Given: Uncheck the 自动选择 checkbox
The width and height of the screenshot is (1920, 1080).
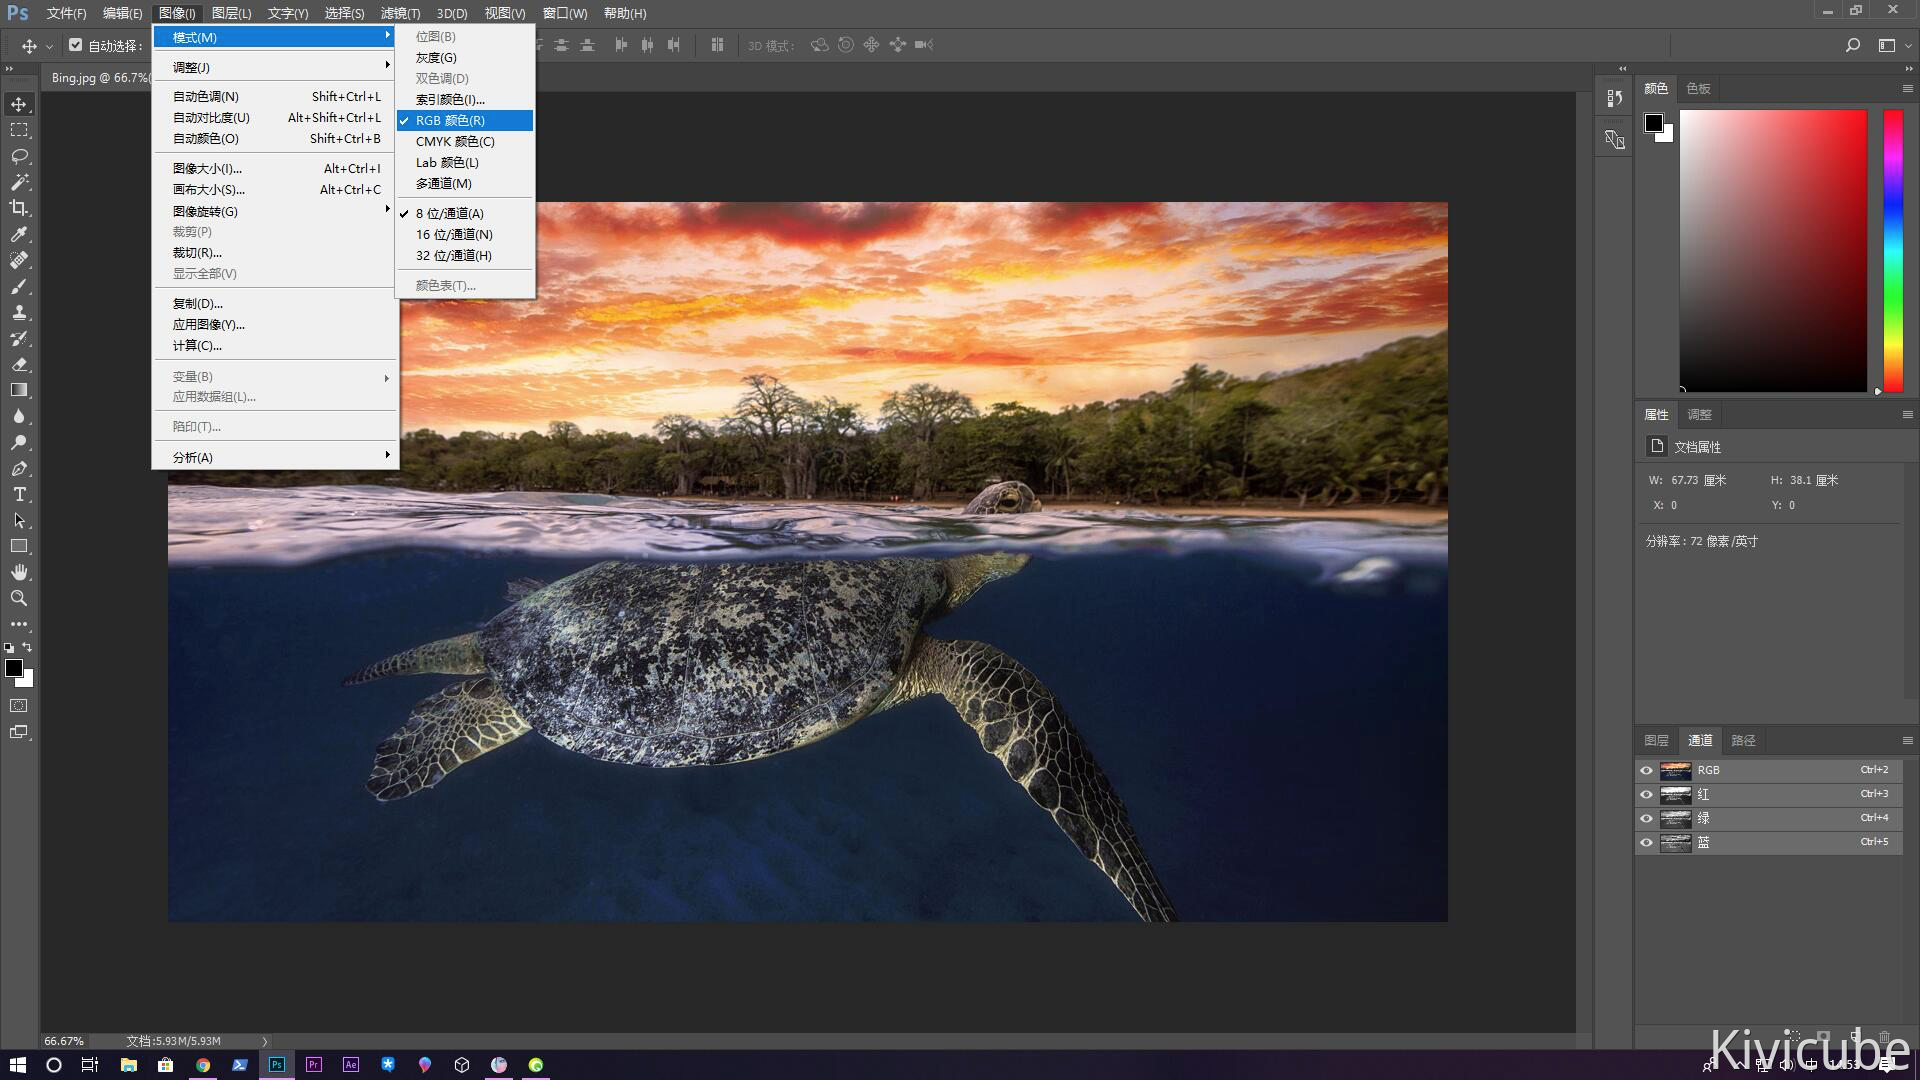Looking at the screenshot, I should point(76,45).
